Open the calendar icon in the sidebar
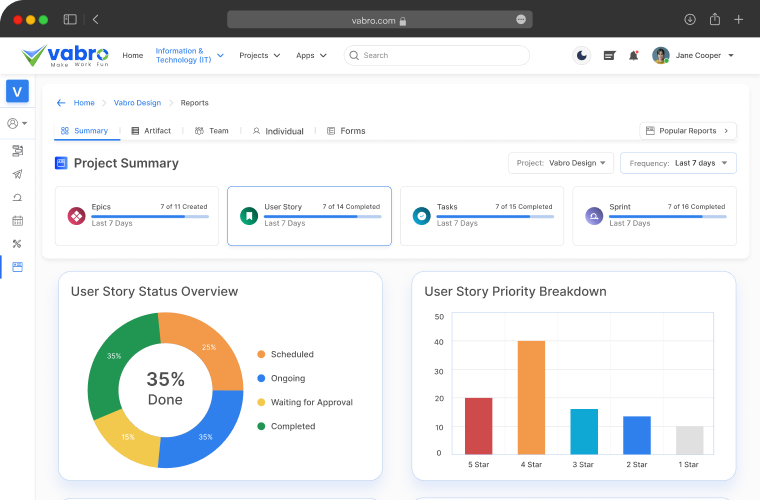This screenshot has height=500, width=760. click(x=17, y=220)
